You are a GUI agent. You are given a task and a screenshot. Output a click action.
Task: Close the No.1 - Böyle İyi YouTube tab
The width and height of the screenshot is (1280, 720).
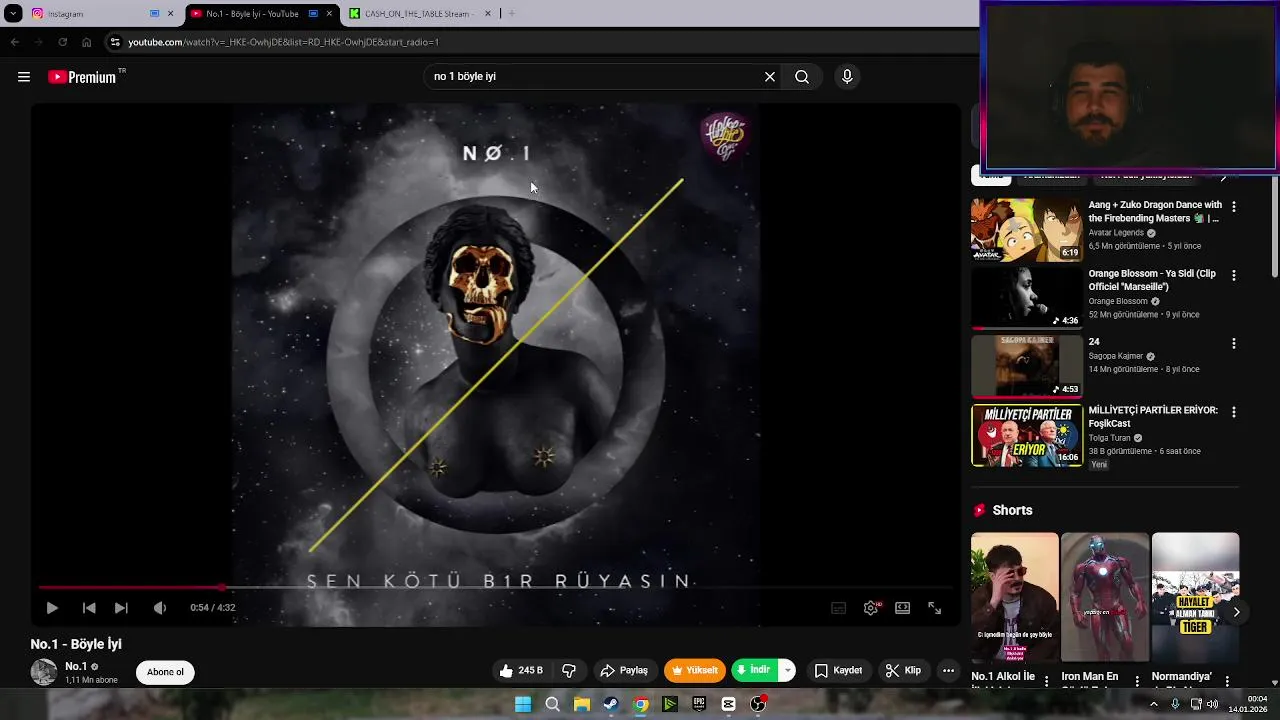pos(329,14)
